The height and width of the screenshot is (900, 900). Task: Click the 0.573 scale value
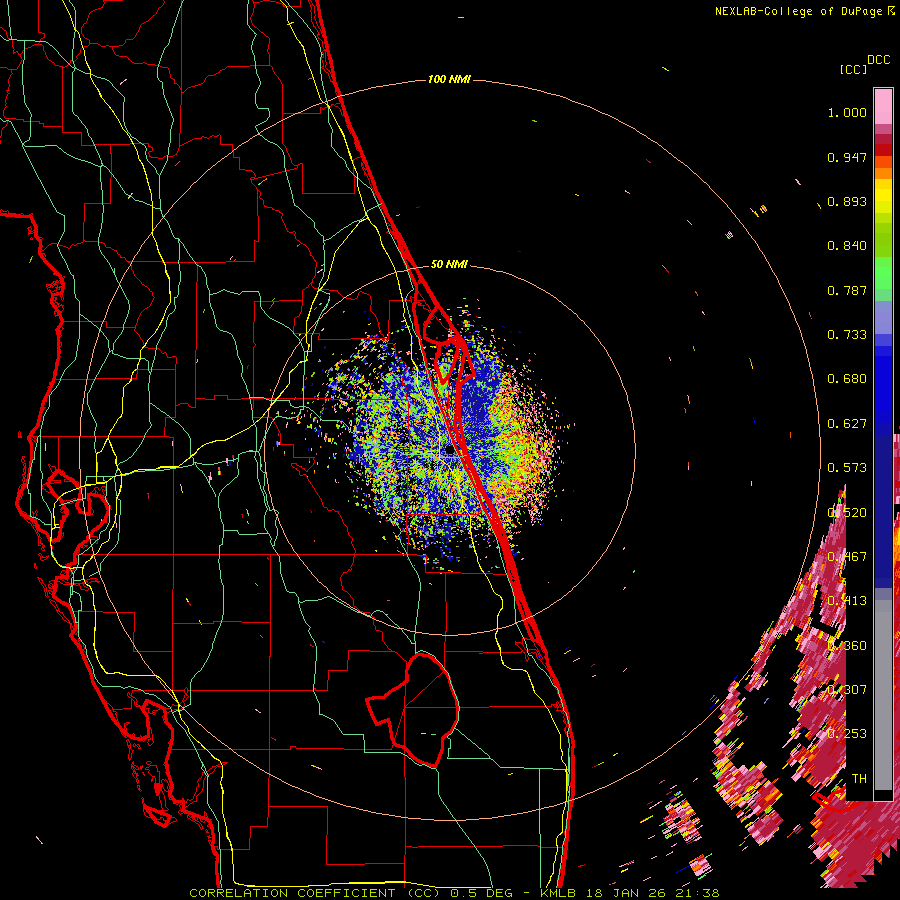coord(847,468)
